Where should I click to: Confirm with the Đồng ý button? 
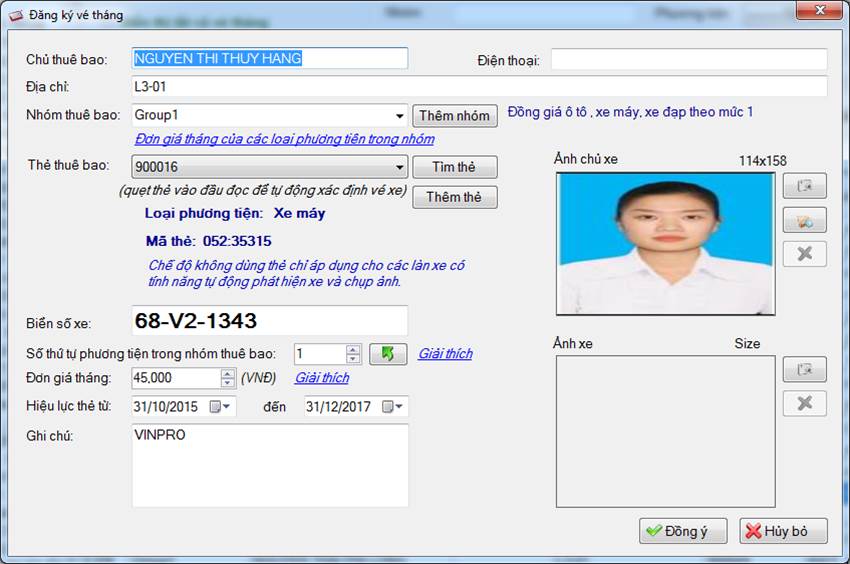click(682, 531)
